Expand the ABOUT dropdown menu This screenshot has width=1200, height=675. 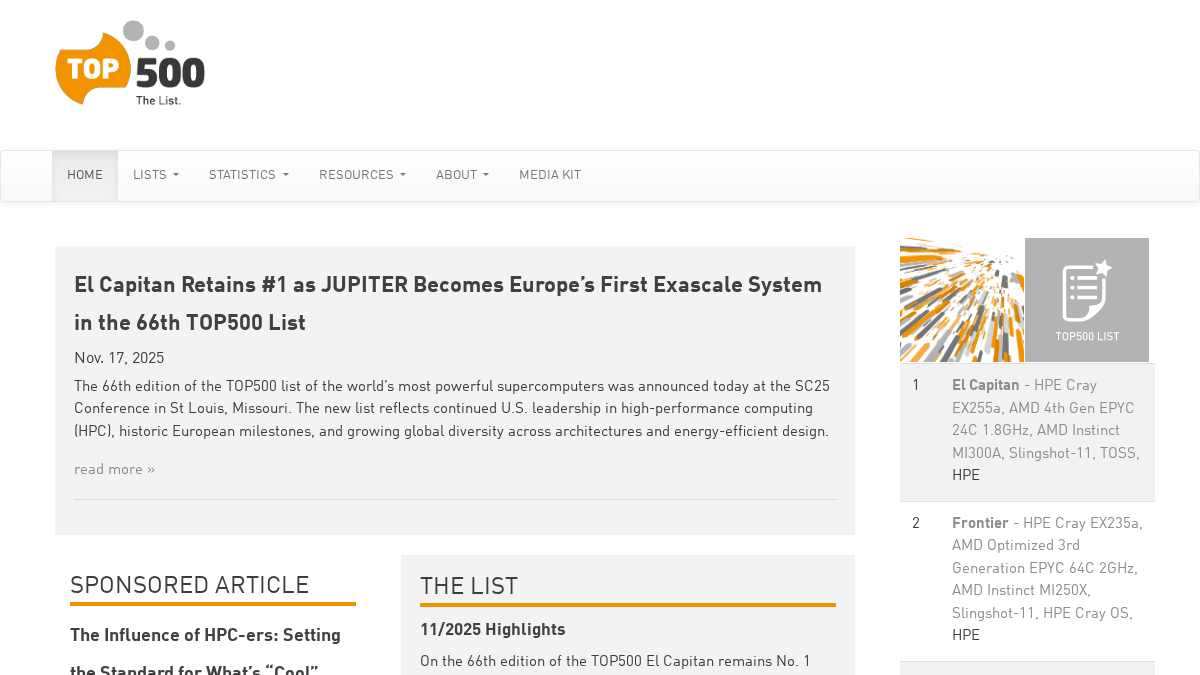[x=462, y=176]
